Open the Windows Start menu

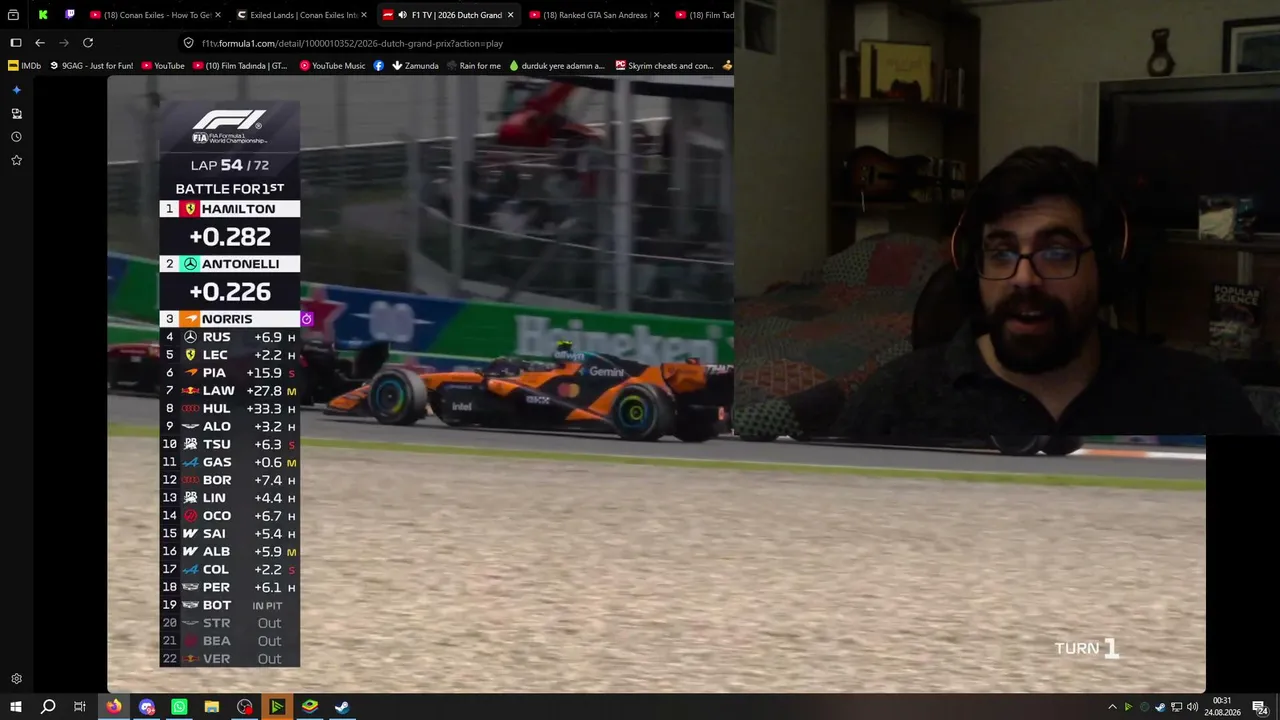[16, 707]
